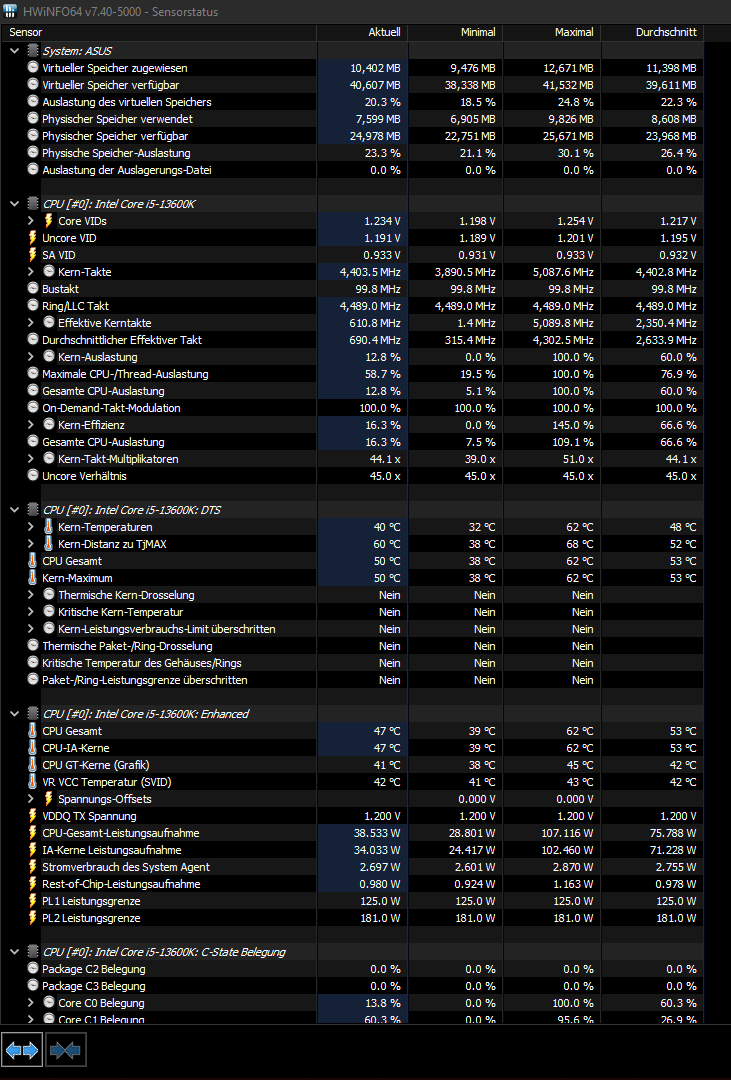Expand the Kern-Auslastung row
731x1080 pixels.
[30, 357]
